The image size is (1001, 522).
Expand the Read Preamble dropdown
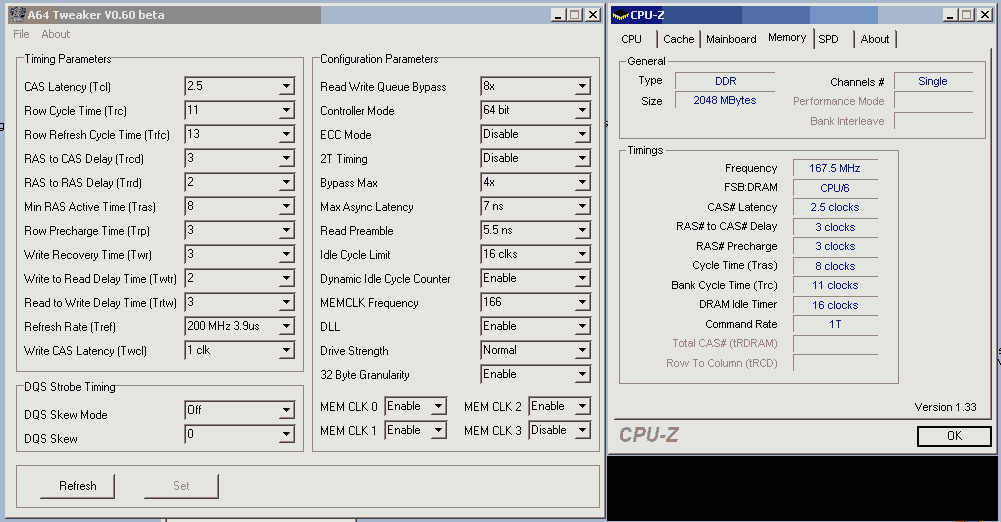pos(582,230)
